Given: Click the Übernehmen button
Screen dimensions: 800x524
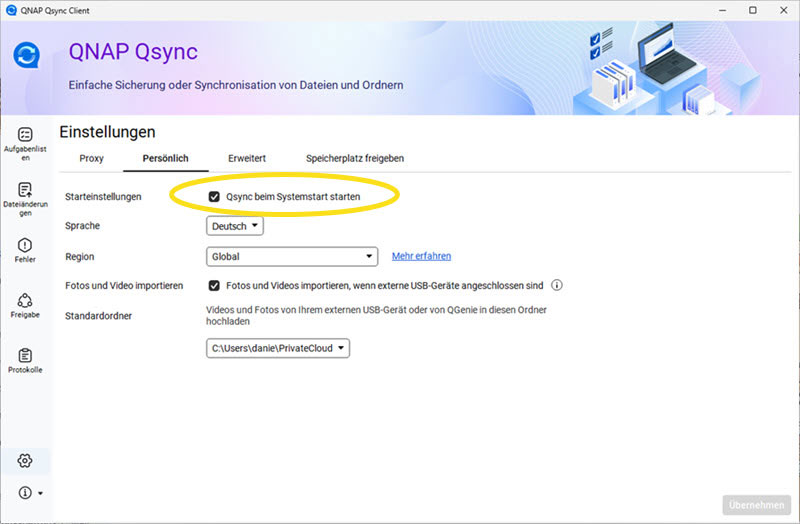Looking at the screenshot, I should 757,505.
